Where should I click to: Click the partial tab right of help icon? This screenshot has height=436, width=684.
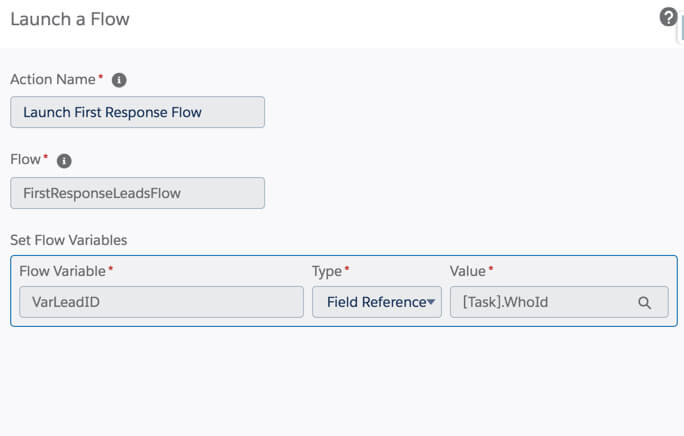681,25
